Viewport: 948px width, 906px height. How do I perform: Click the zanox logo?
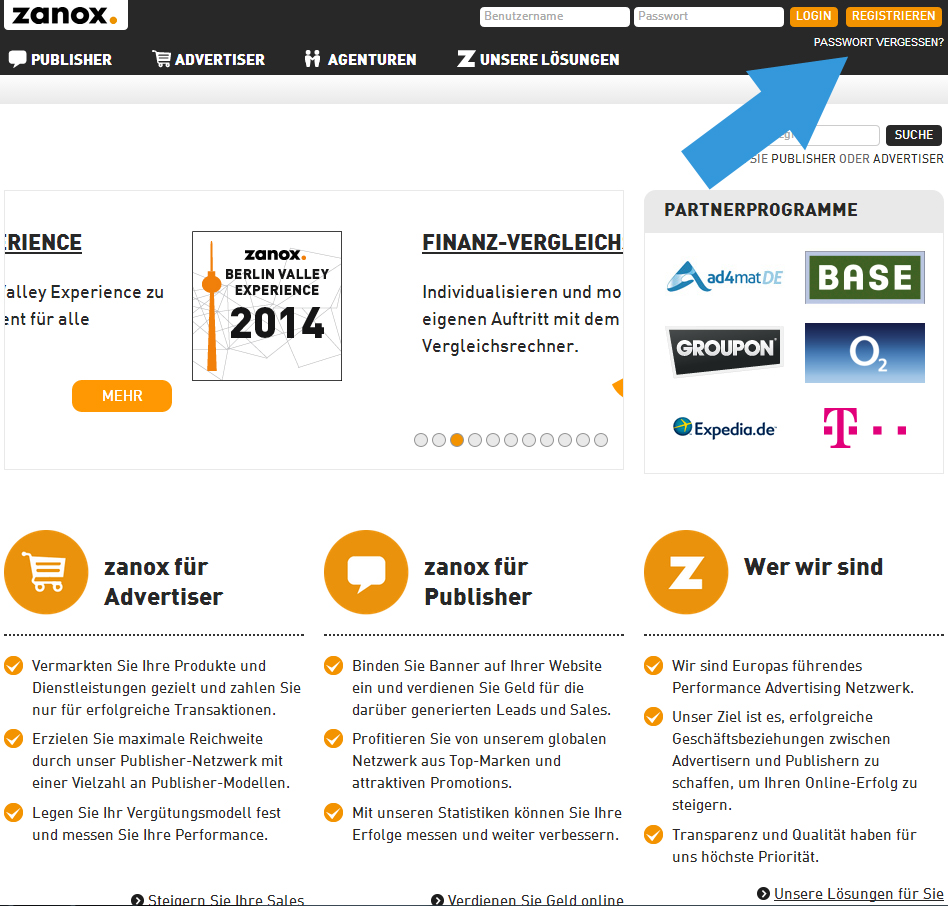[x=65, y=15]
